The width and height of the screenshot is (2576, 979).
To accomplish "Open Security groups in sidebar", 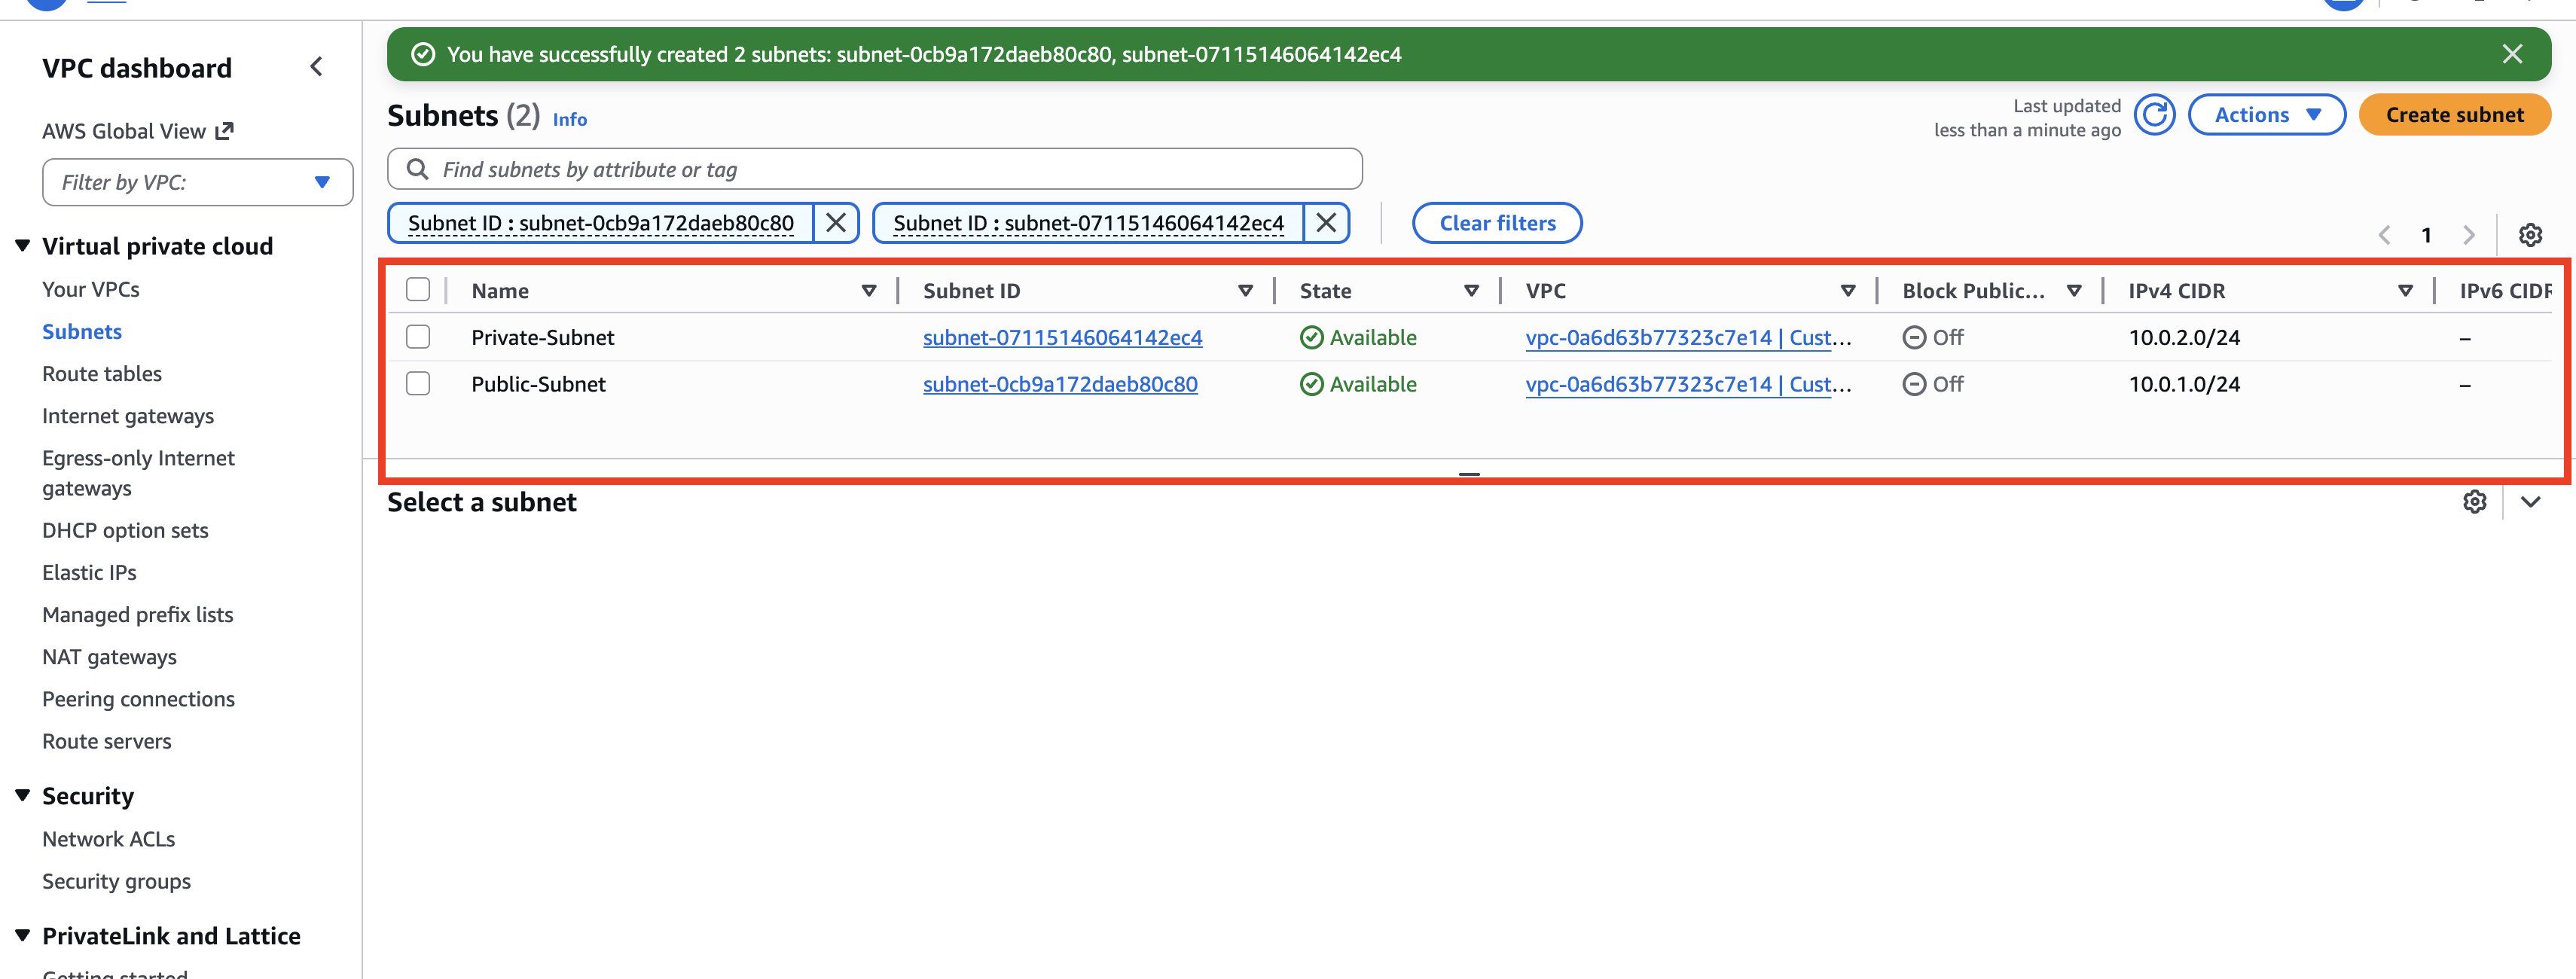I will (x=116, y=882).
